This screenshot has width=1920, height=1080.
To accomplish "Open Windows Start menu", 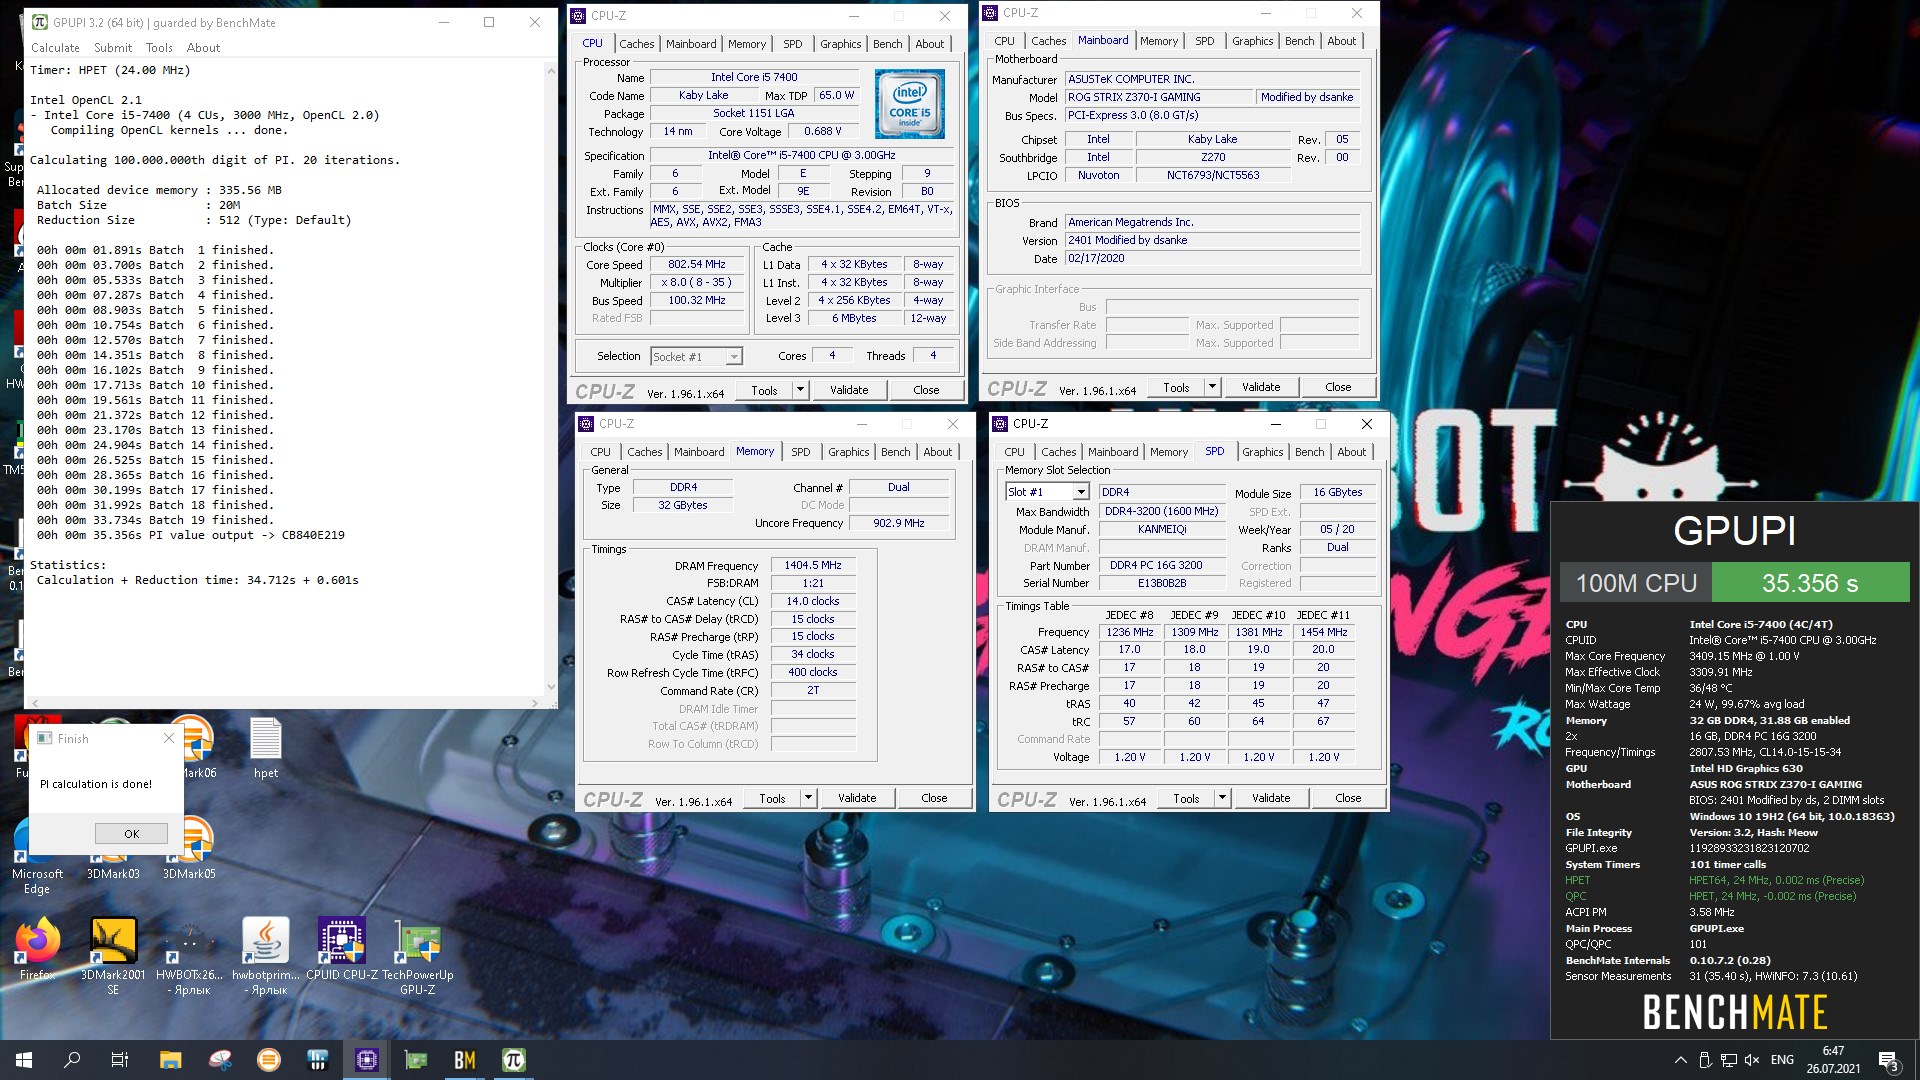I will click(24, 1060).
